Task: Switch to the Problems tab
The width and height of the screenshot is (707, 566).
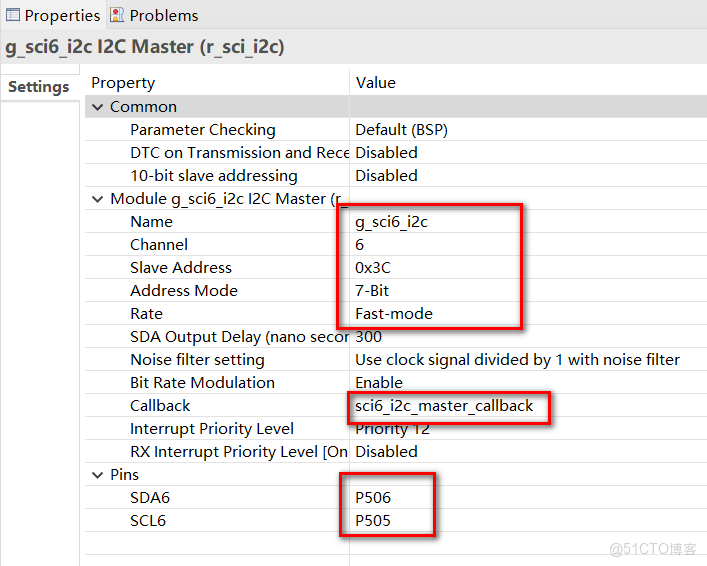Action: click(x=163, y=15)
